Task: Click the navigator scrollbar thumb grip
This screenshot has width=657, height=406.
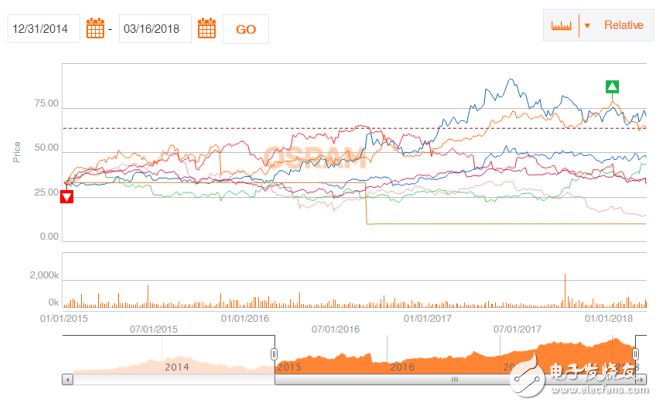Action: point(454,380)
